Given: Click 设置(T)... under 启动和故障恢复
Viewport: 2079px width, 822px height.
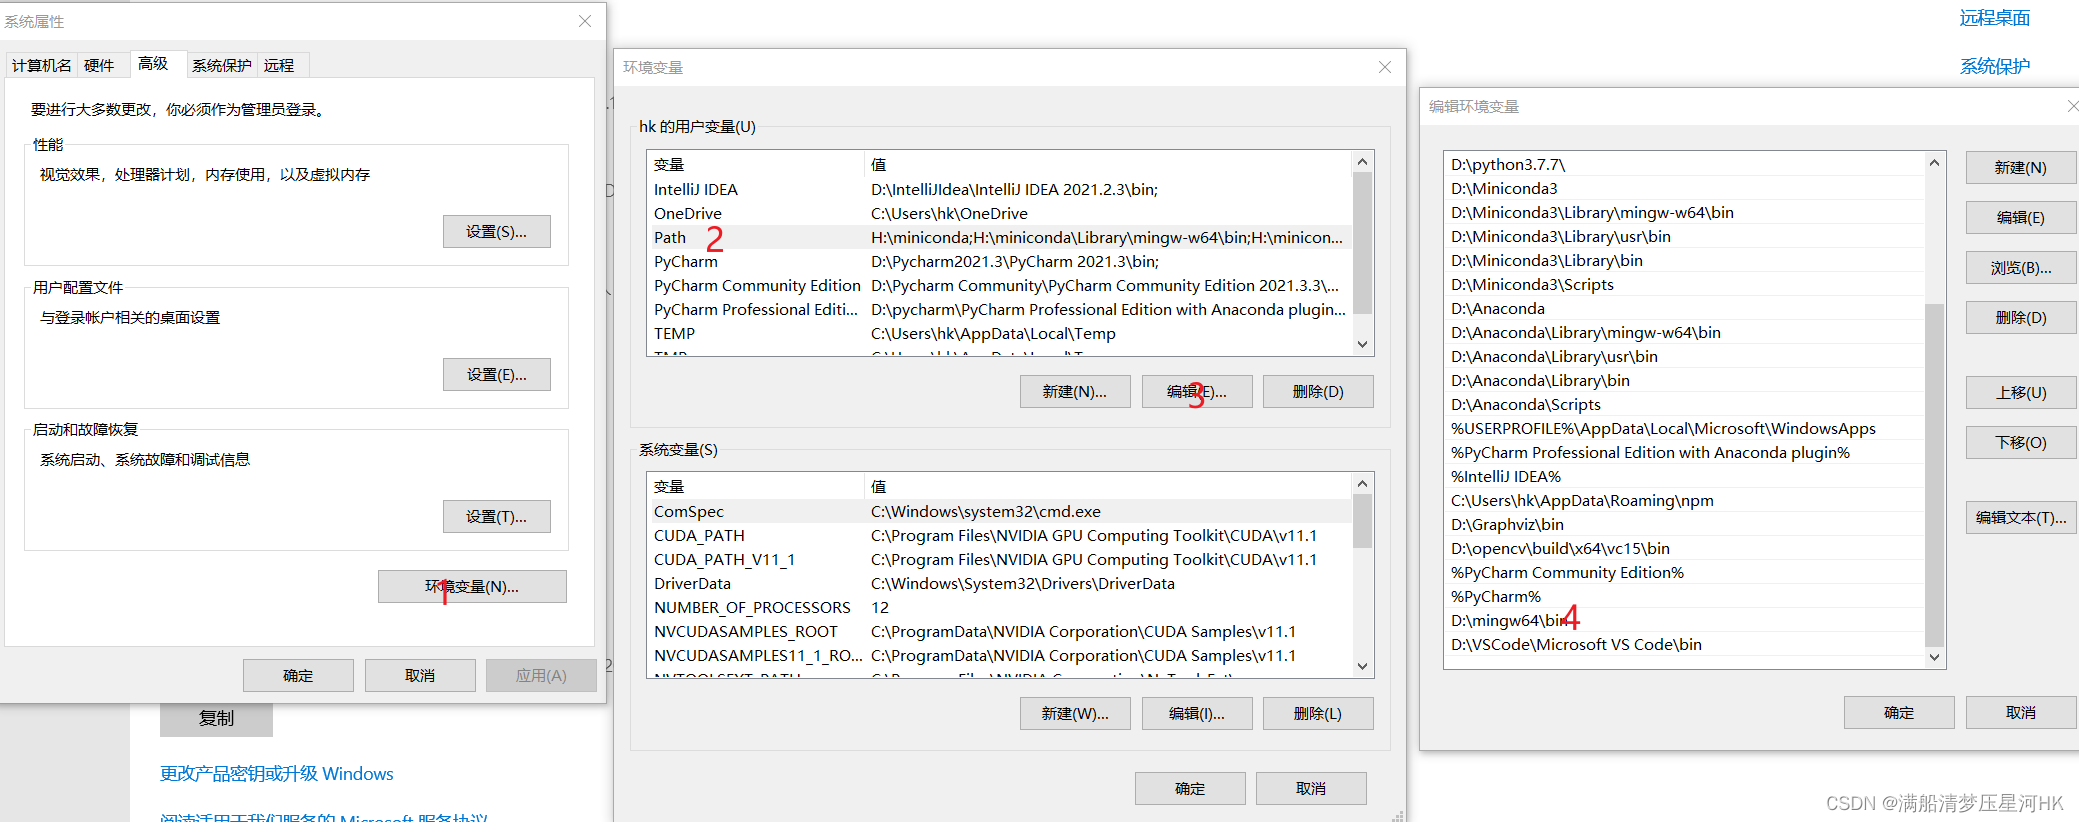Looking at the screenshot, I should (x=496, y=516).
